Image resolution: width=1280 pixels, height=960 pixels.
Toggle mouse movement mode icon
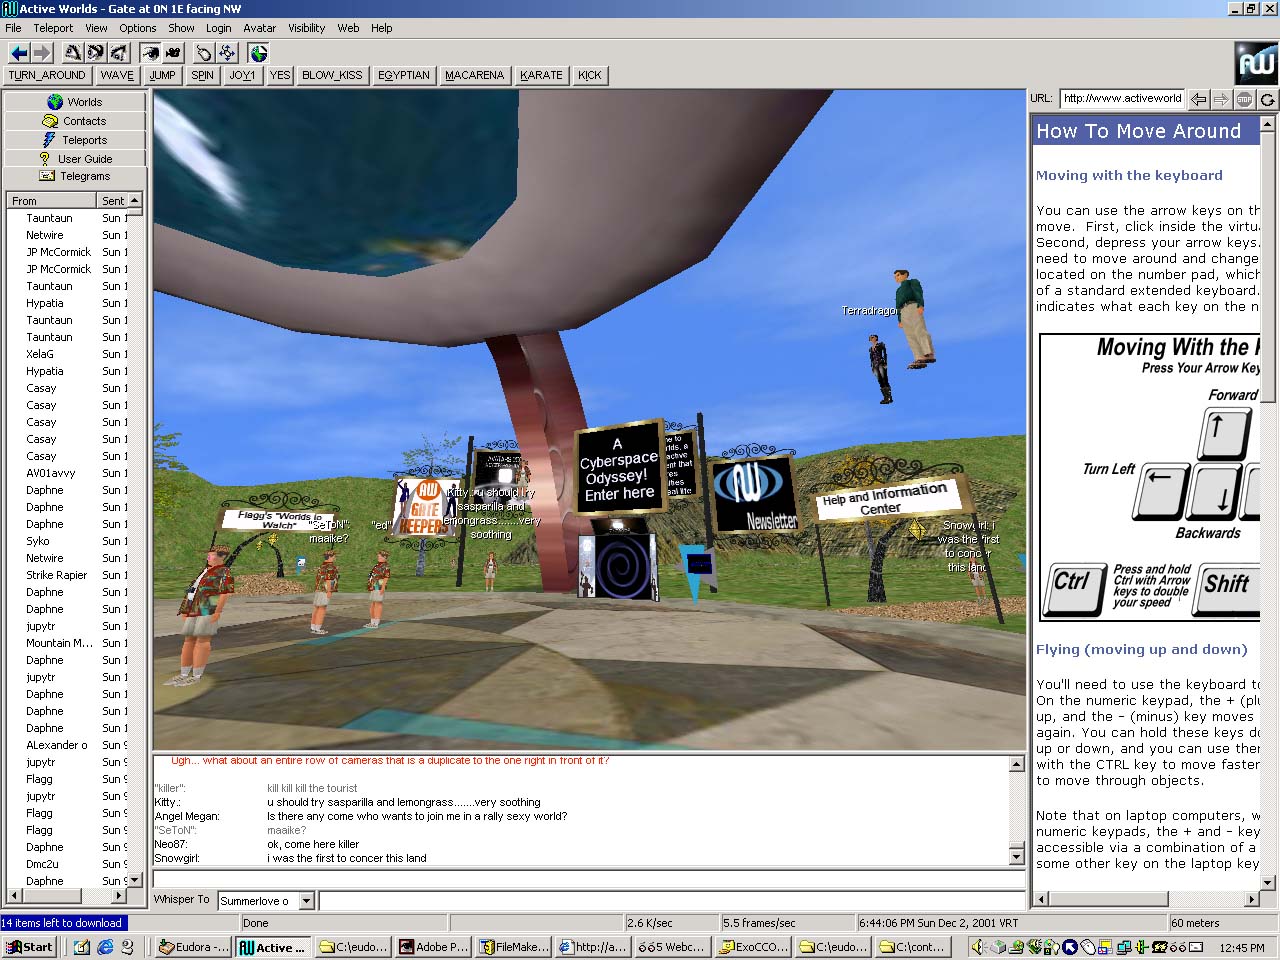coord(204,53)
